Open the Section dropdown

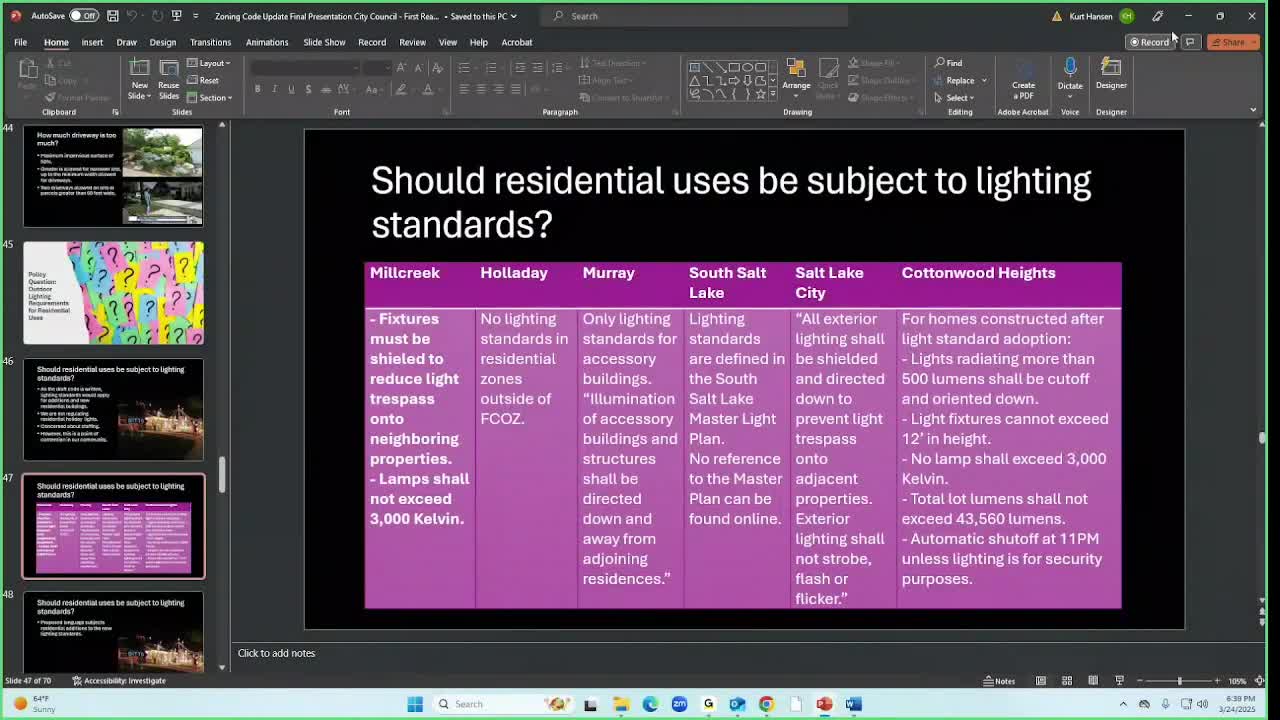pyautogui.click(x=215, y=97)
